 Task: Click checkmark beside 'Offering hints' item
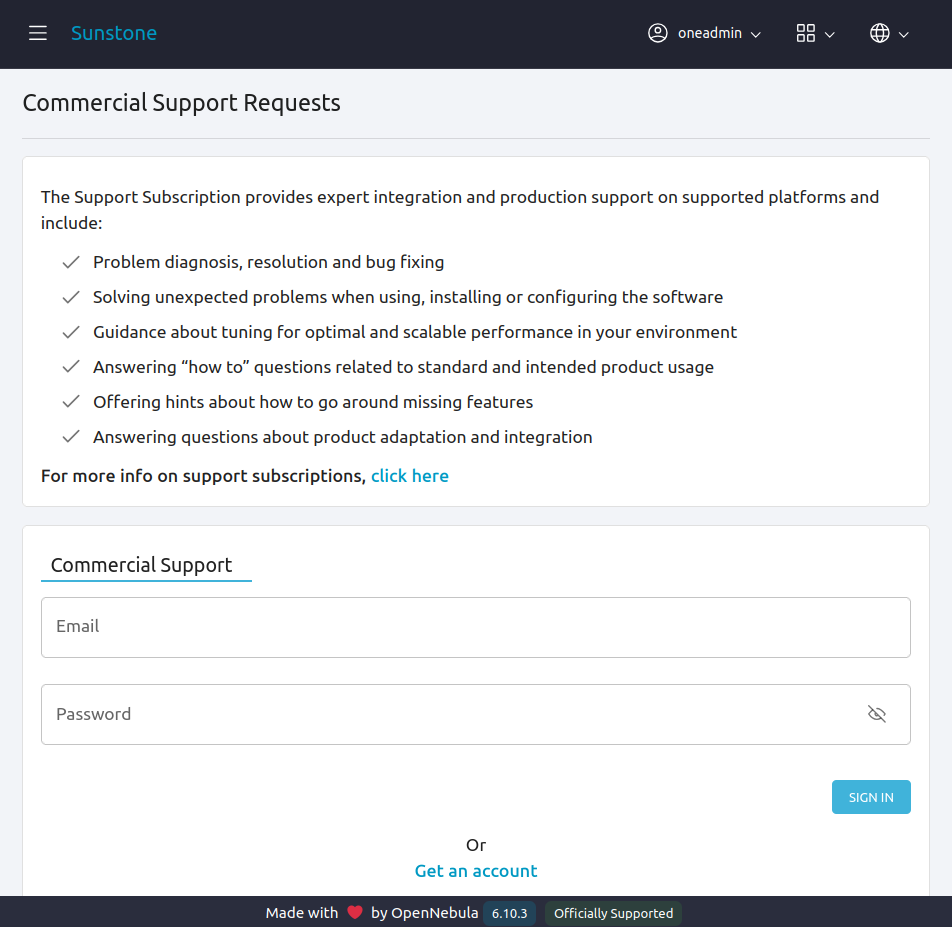71,402
